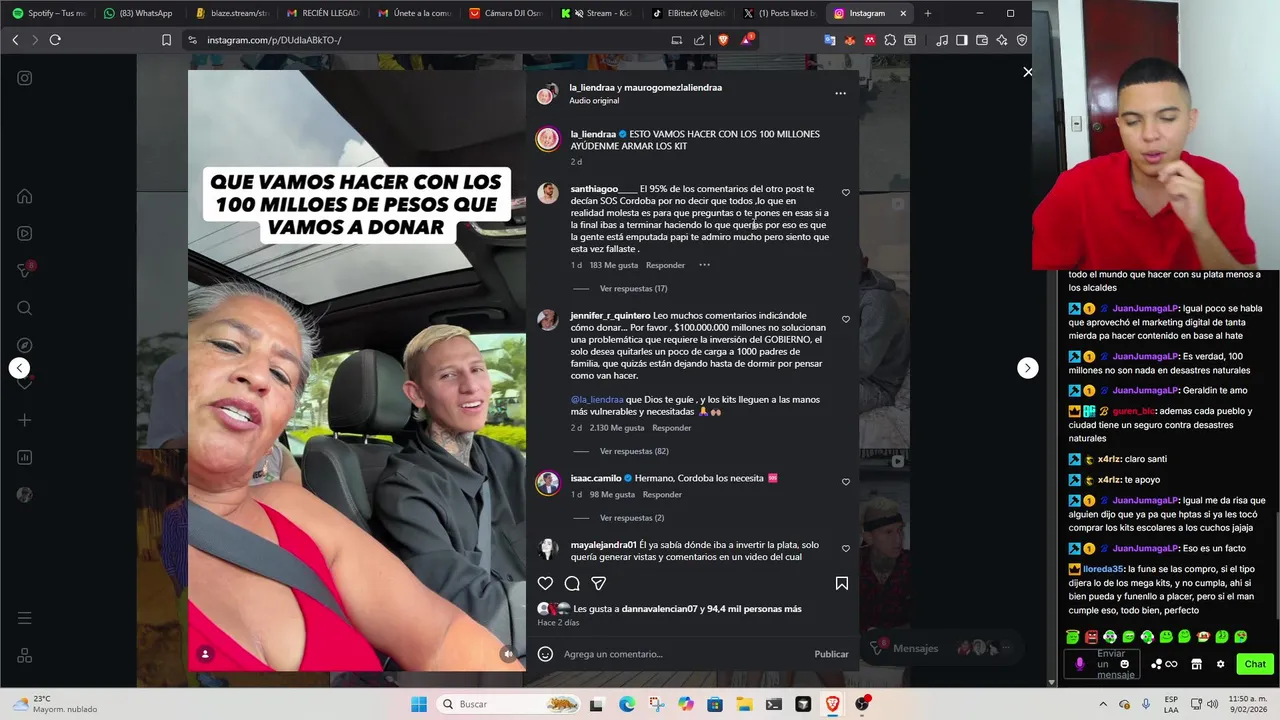Toggle microphone icon in chat input
This screenshot has width=1280, height=720.
(1079, 664)
